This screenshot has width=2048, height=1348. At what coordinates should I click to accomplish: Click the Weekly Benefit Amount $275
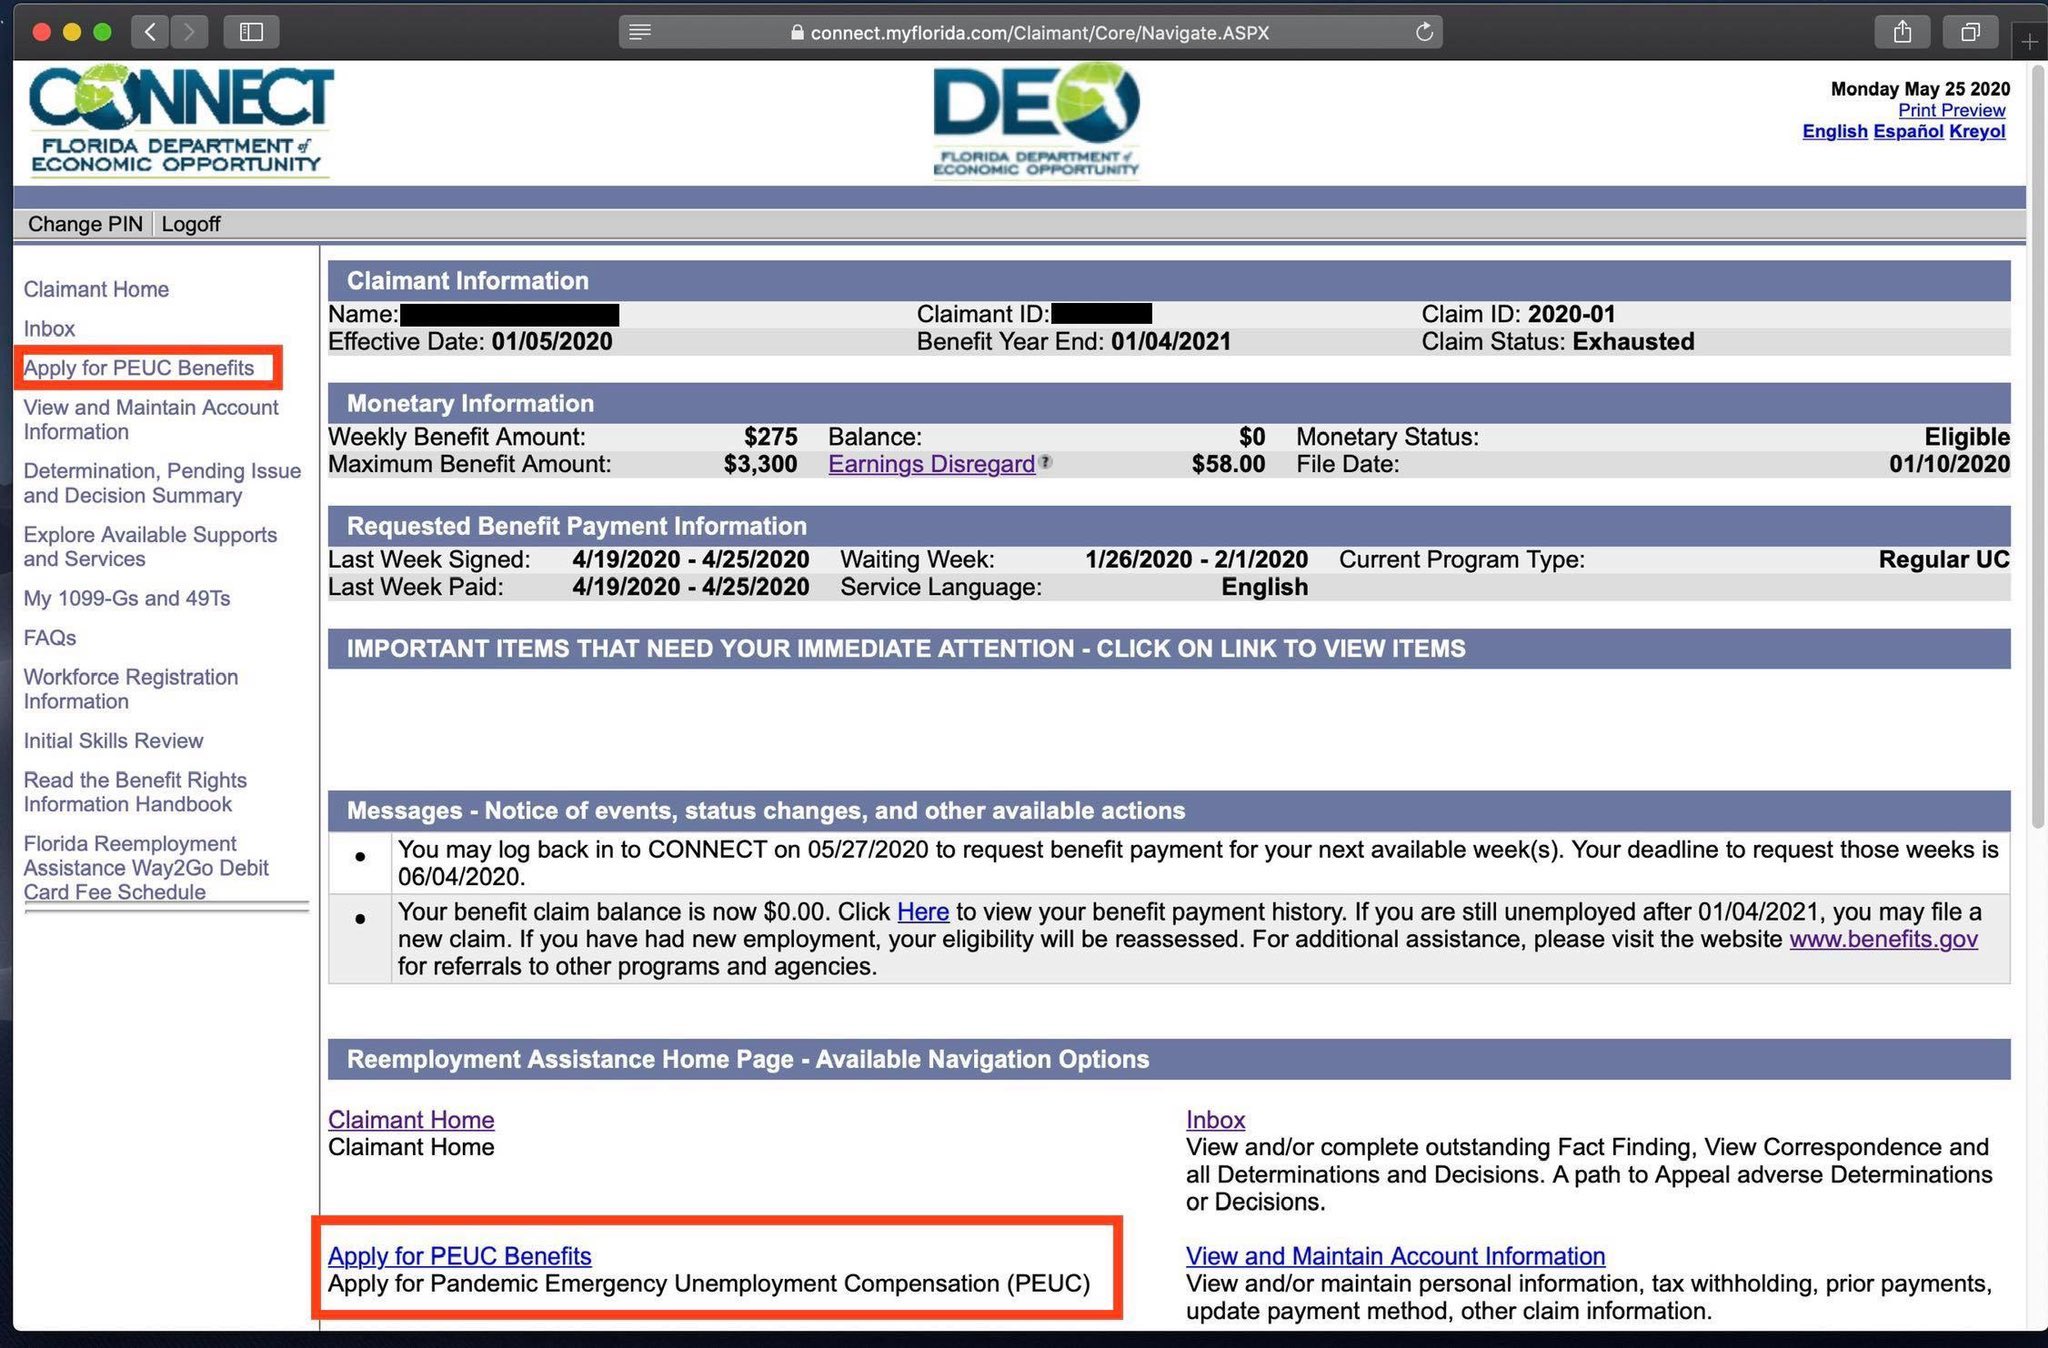770,437
